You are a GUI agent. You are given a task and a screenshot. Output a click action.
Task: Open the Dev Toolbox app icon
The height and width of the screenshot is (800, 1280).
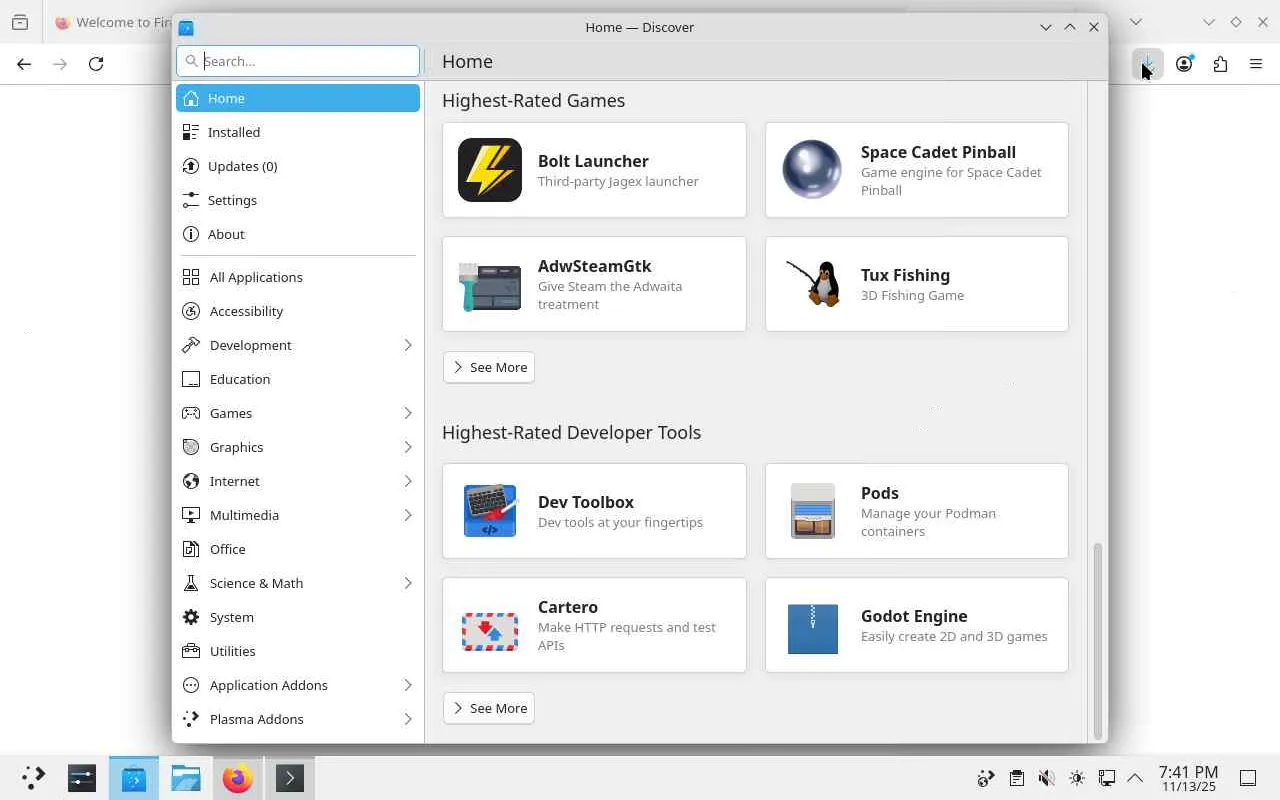[490, 511]
